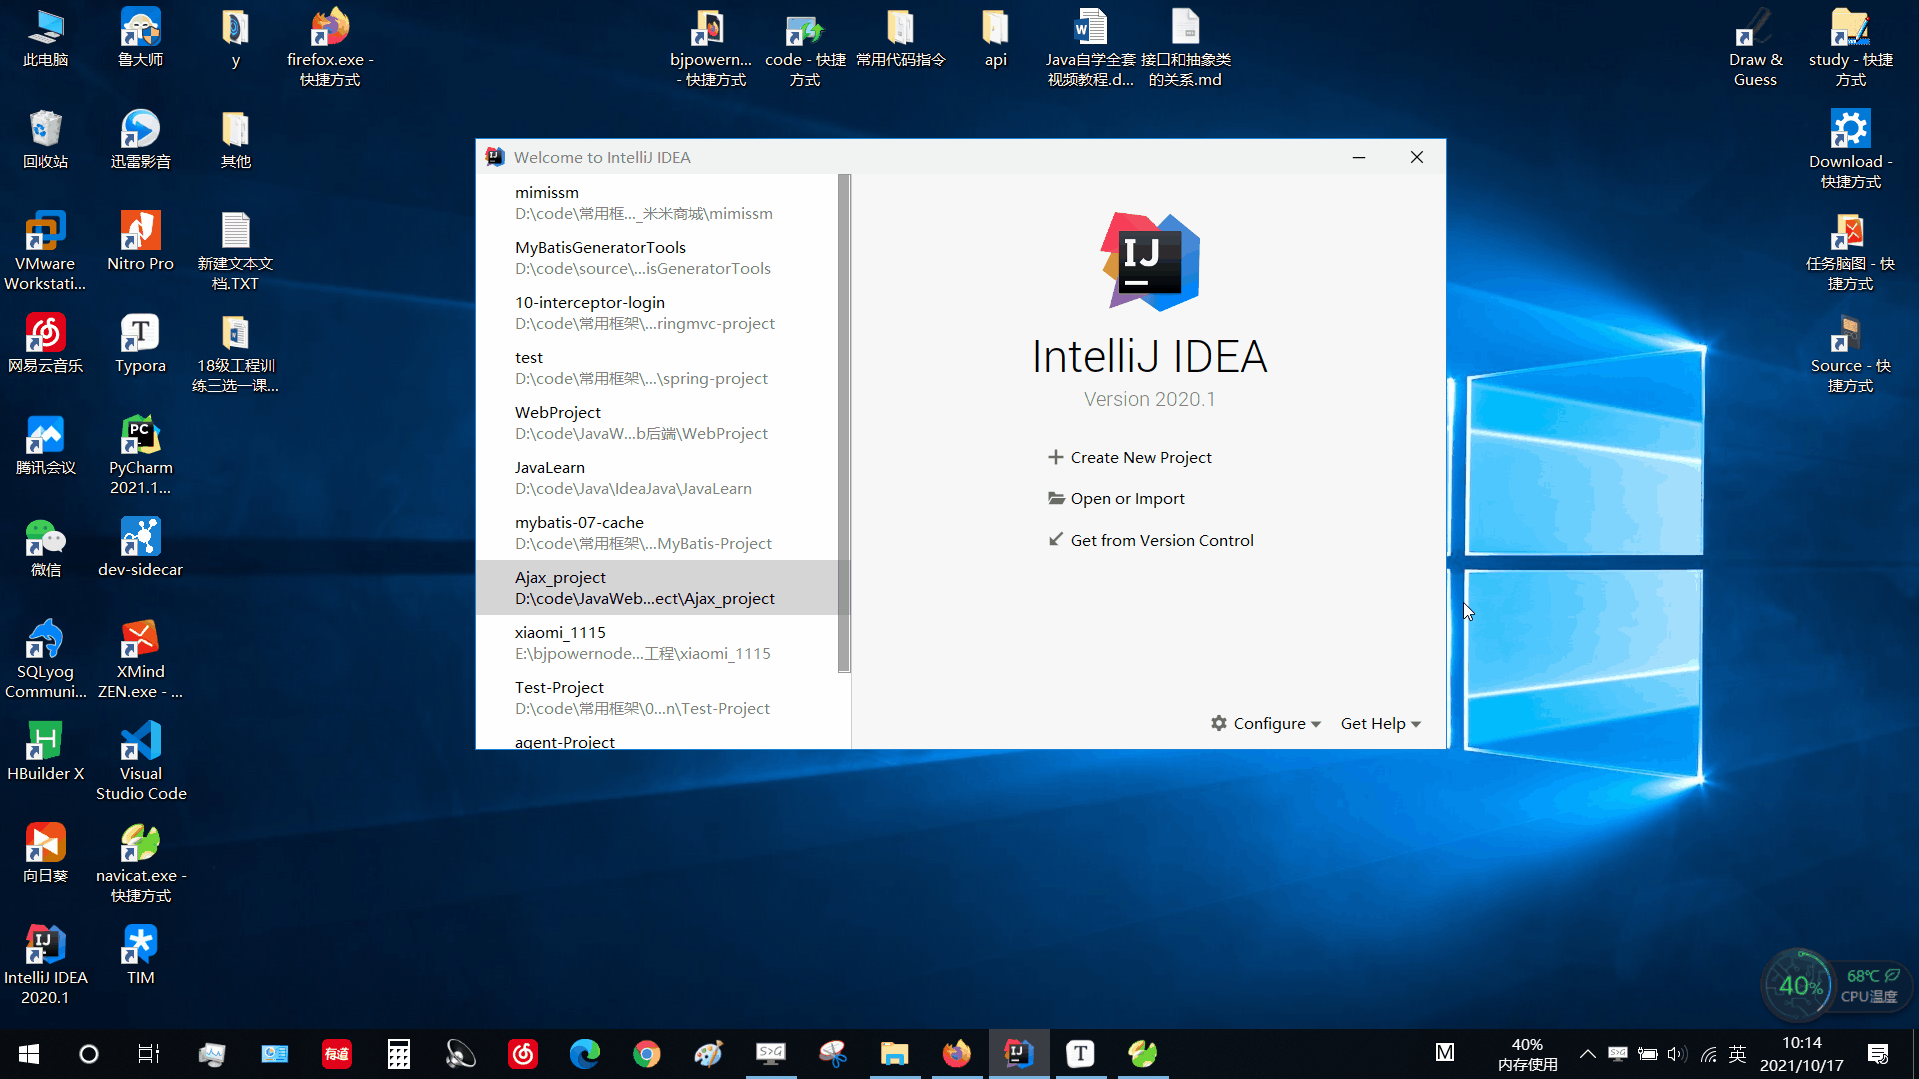Open Microsoft Edge from the taskbar
Image resolution: width=1919 pixels, height=1079 pixels.
coord(585,1053)
